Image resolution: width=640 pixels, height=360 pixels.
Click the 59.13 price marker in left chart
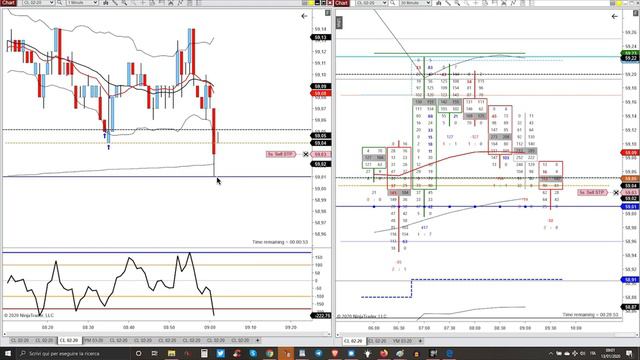(x=321, y=38)
